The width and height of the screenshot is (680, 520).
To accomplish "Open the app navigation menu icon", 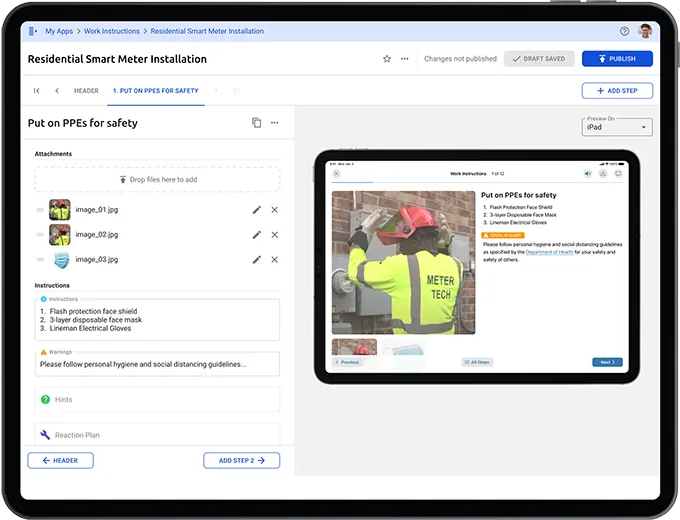I will (33, 31).
